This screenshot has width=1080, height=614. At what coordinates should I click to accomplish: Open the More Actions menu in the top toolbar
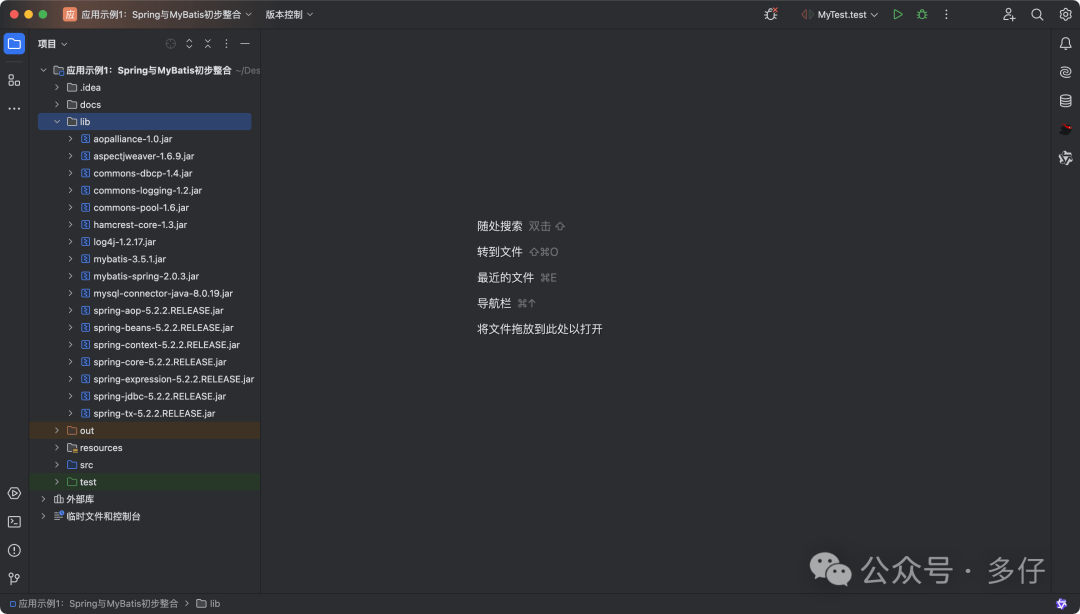click(946, 14)
